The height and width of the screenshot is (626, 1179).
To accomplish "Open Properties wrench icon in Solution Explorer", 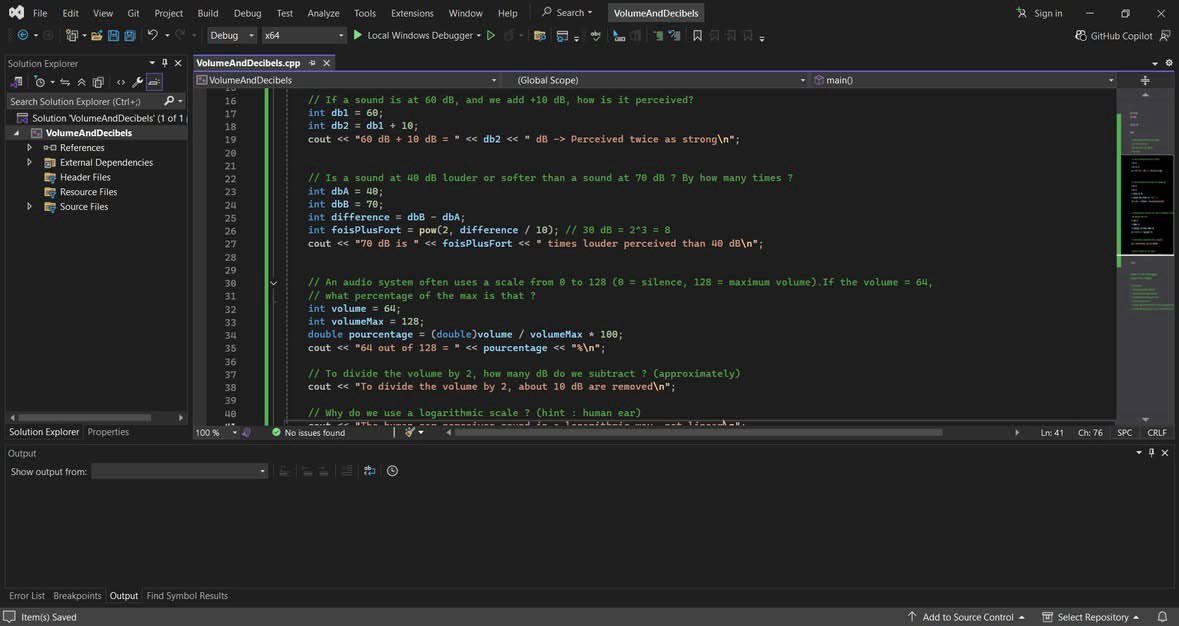I will (x=137, y=82).
